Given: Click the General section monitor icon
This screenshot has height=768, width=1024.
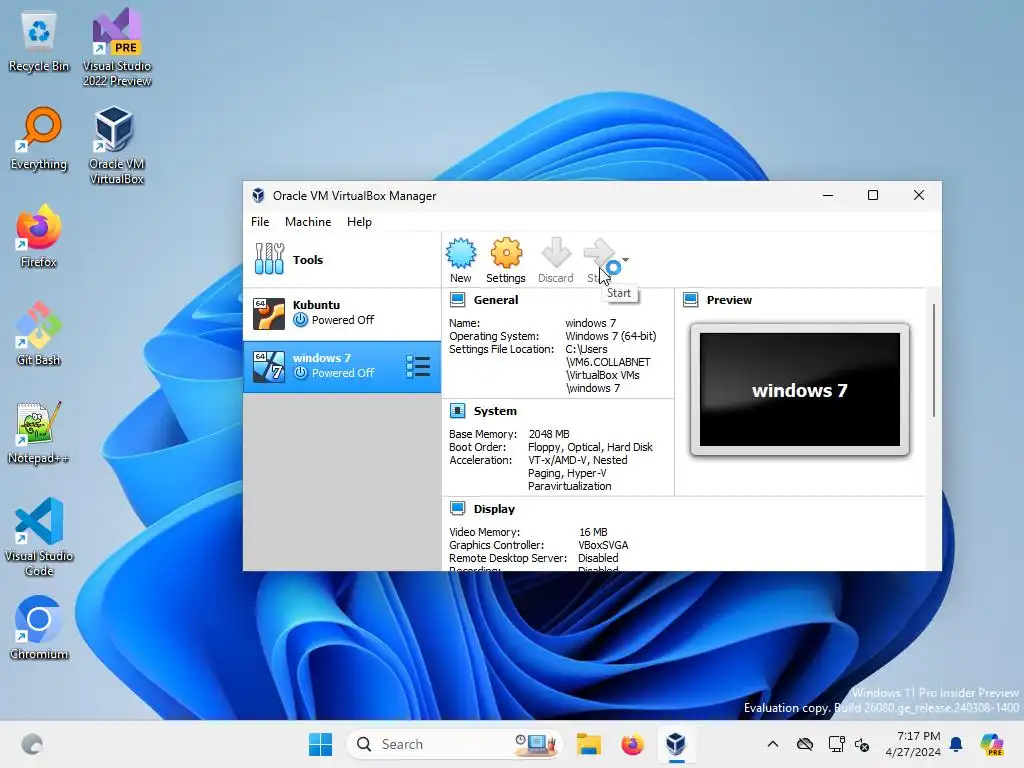Looking at the screenshot, I should [x=458, y=300].
